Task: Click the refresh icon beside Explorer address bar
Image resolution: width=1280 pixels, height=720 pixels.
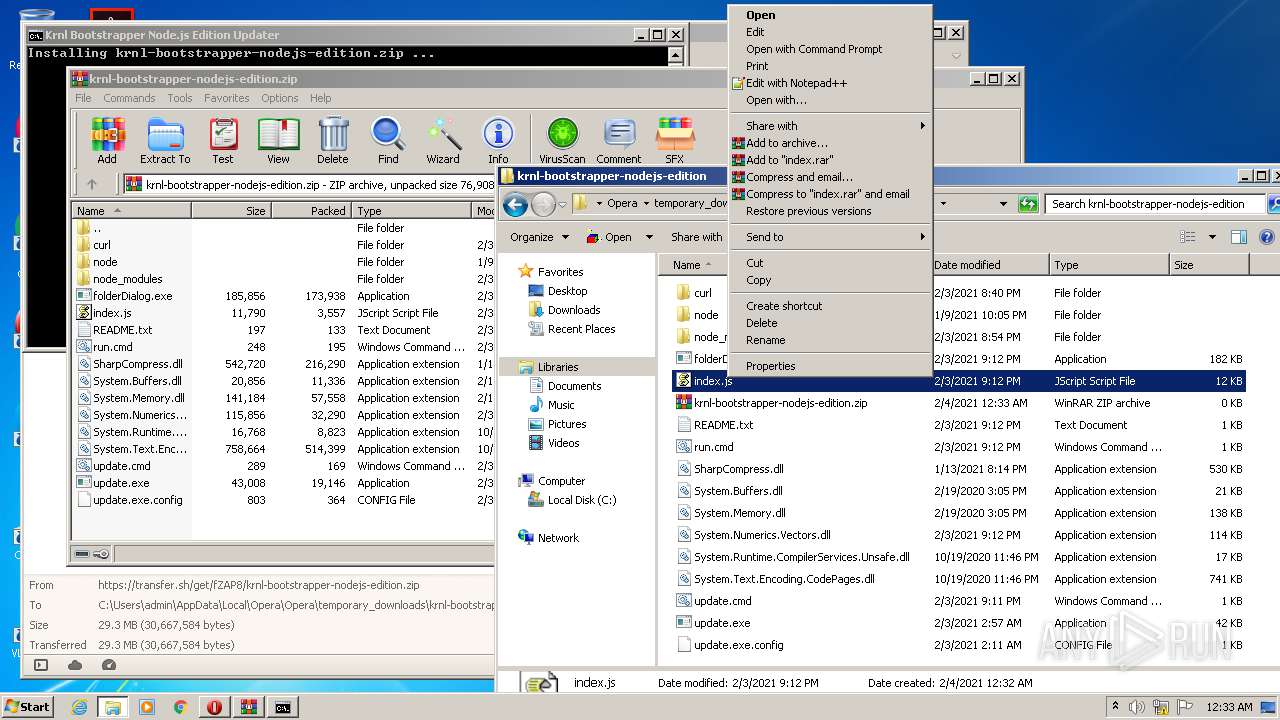Action: (x=1028, y=204)
